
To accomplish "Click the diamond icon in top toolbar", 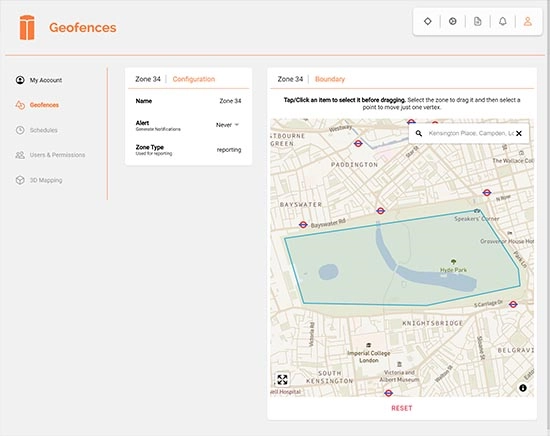I will [x=428, y=21].
